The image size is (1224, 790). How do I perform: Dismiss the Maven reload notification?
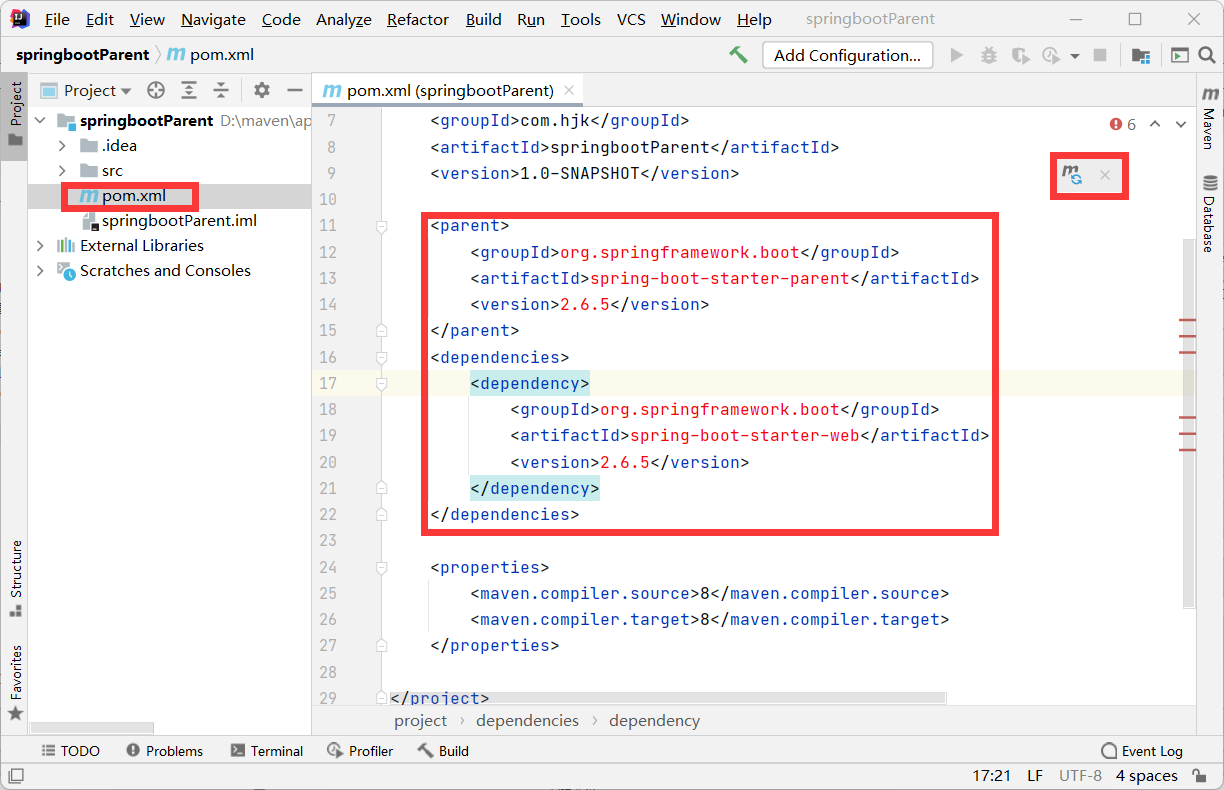click(1105, 175)
